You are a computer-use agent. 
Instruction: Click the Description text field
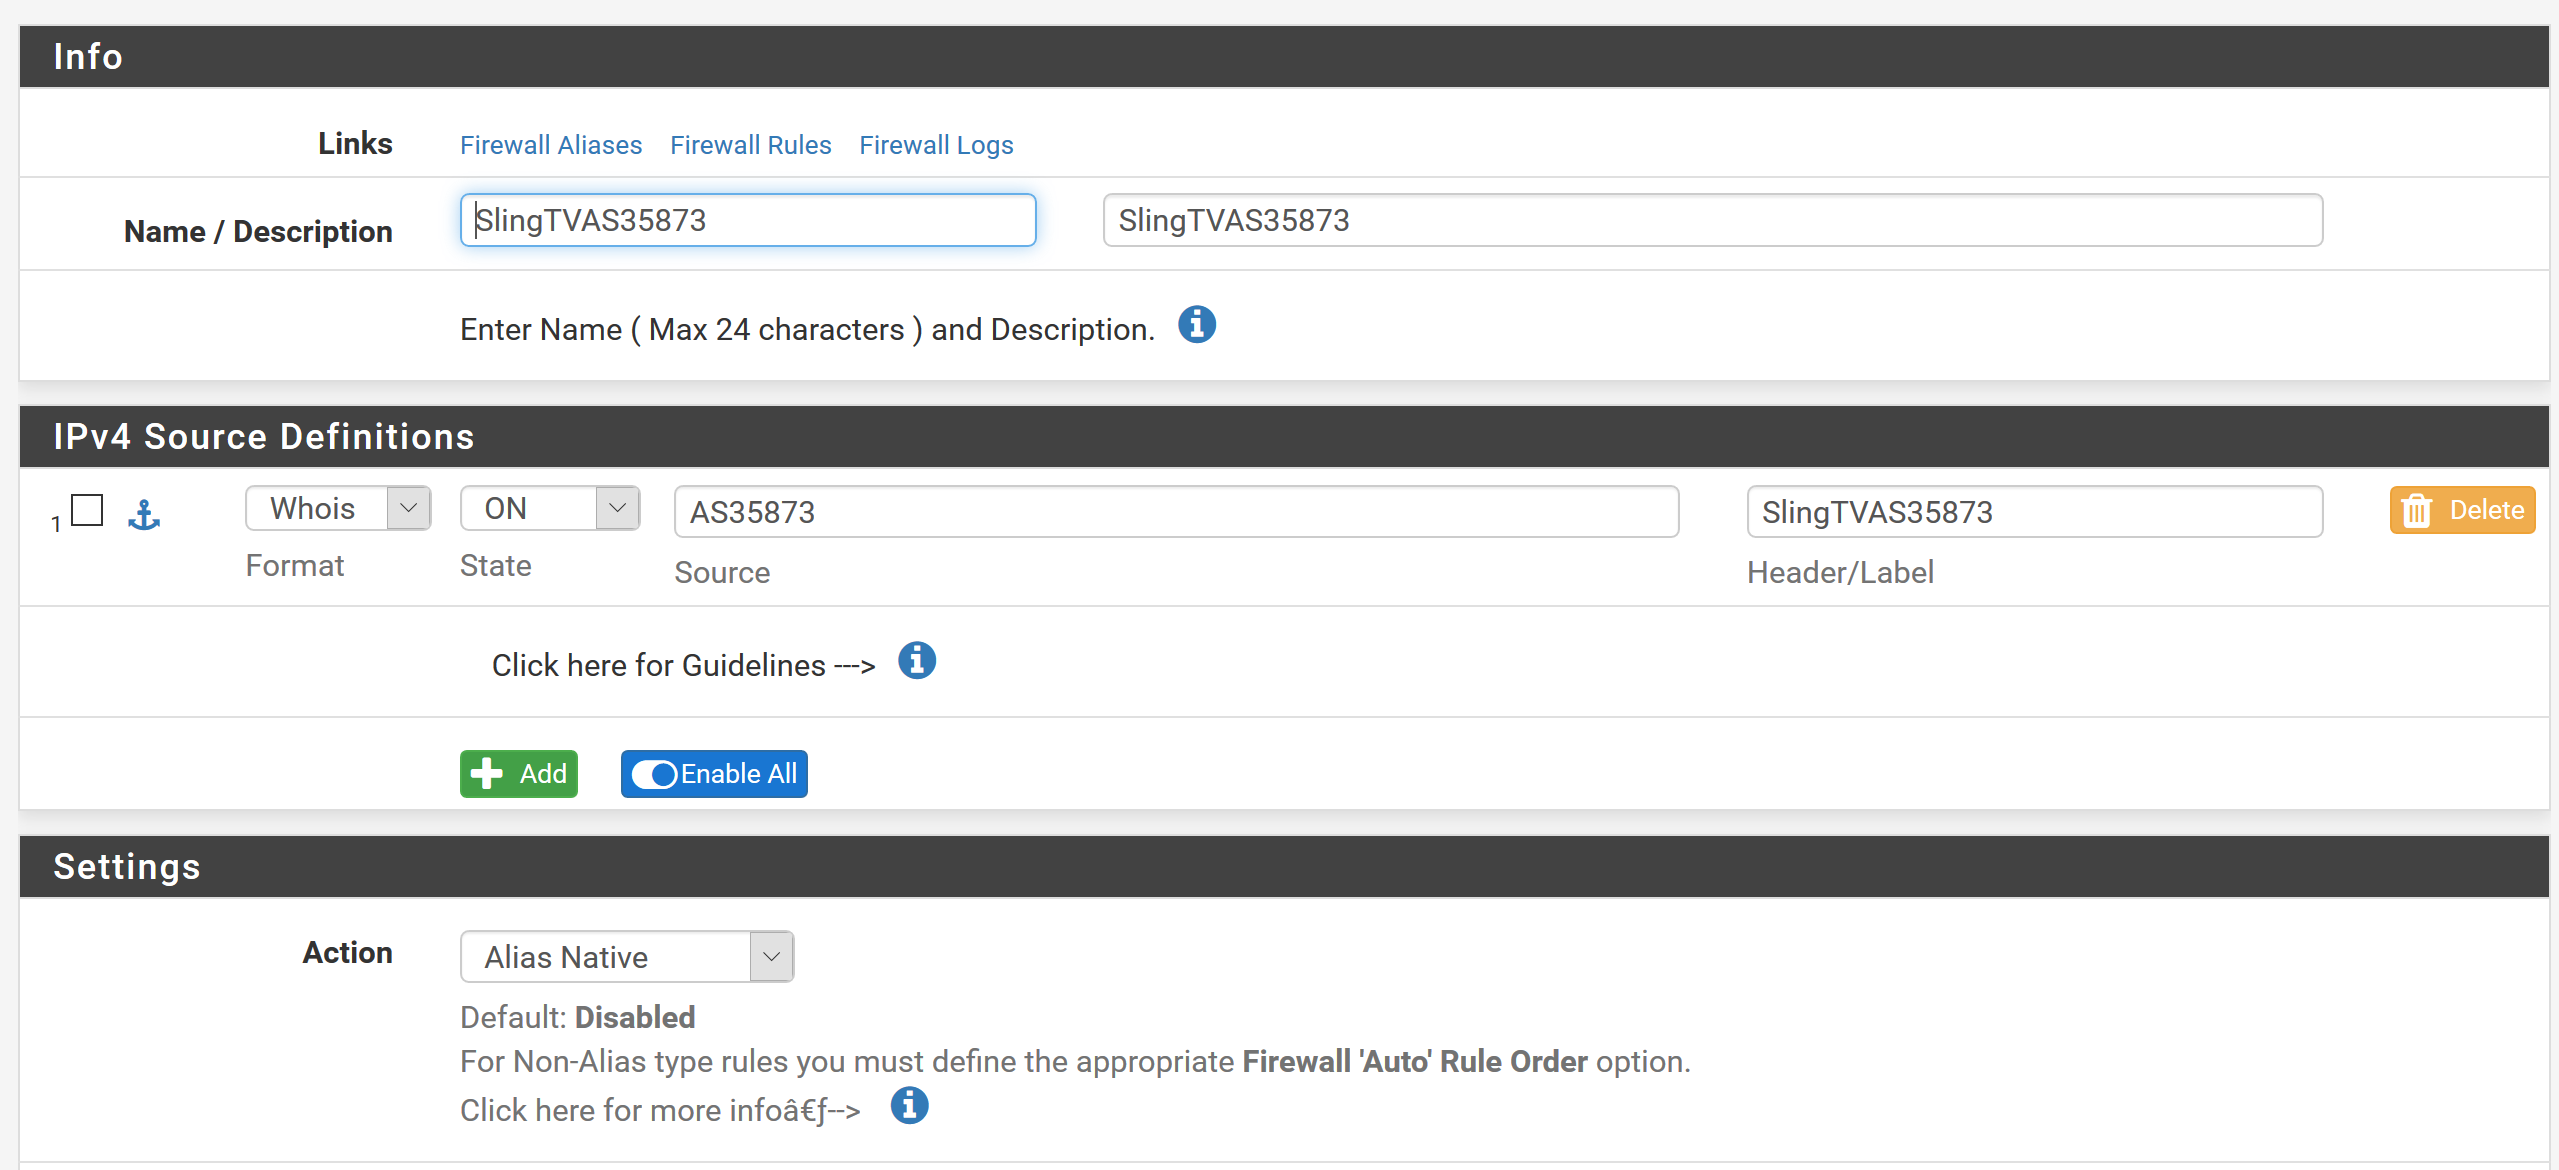[1711, 220]
